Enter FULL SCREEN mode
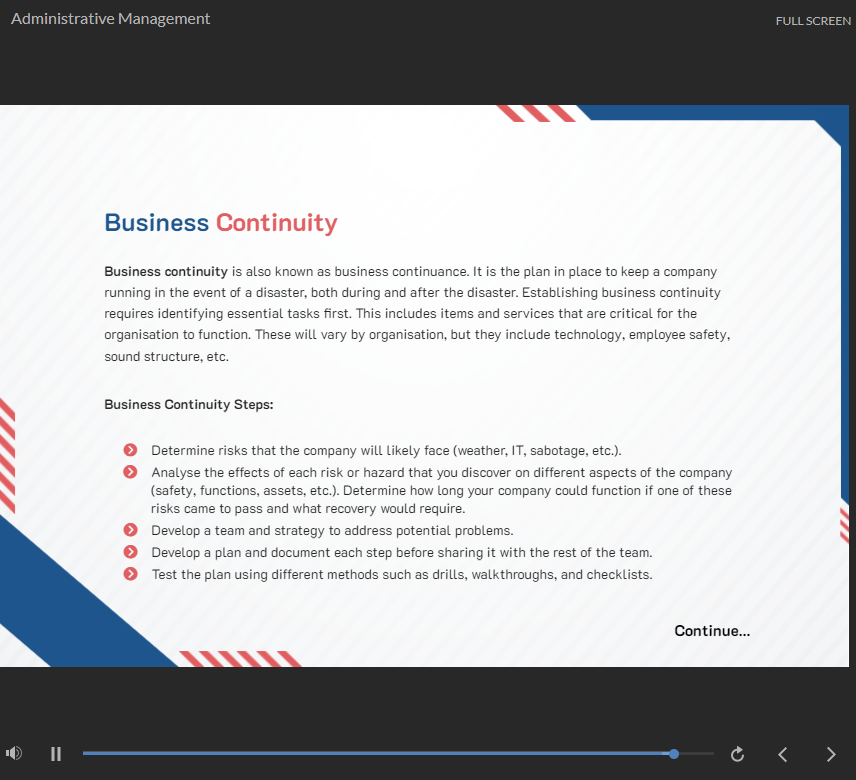 (813, 21)
